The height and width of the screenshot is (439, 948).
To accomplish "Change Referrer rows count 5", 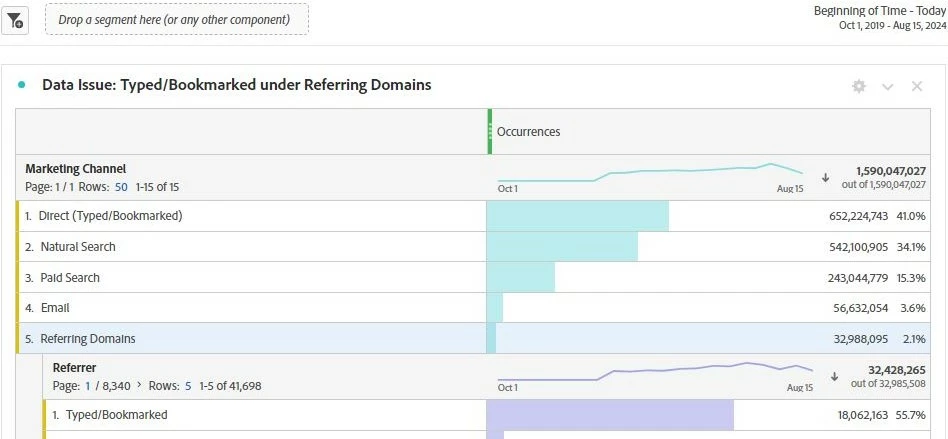I will 188,386.
